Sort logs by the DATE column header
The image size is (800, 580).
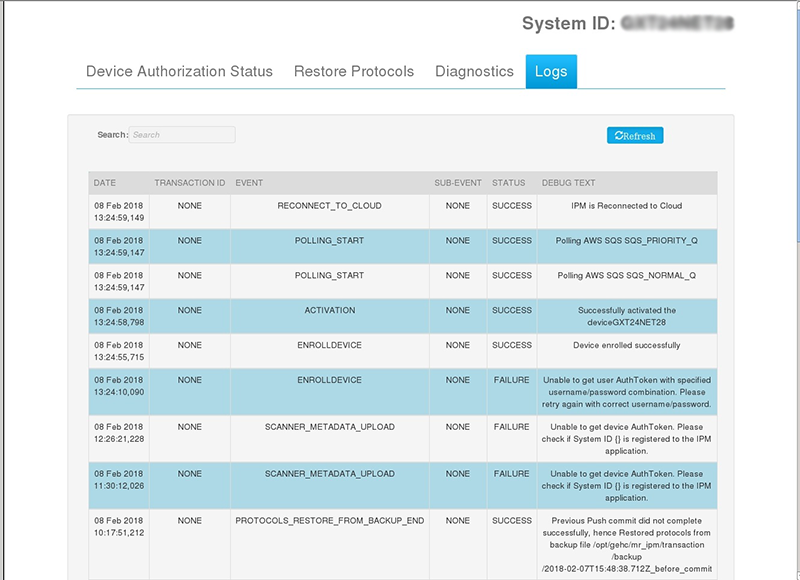pyautogui.click(x=105, y=183)
